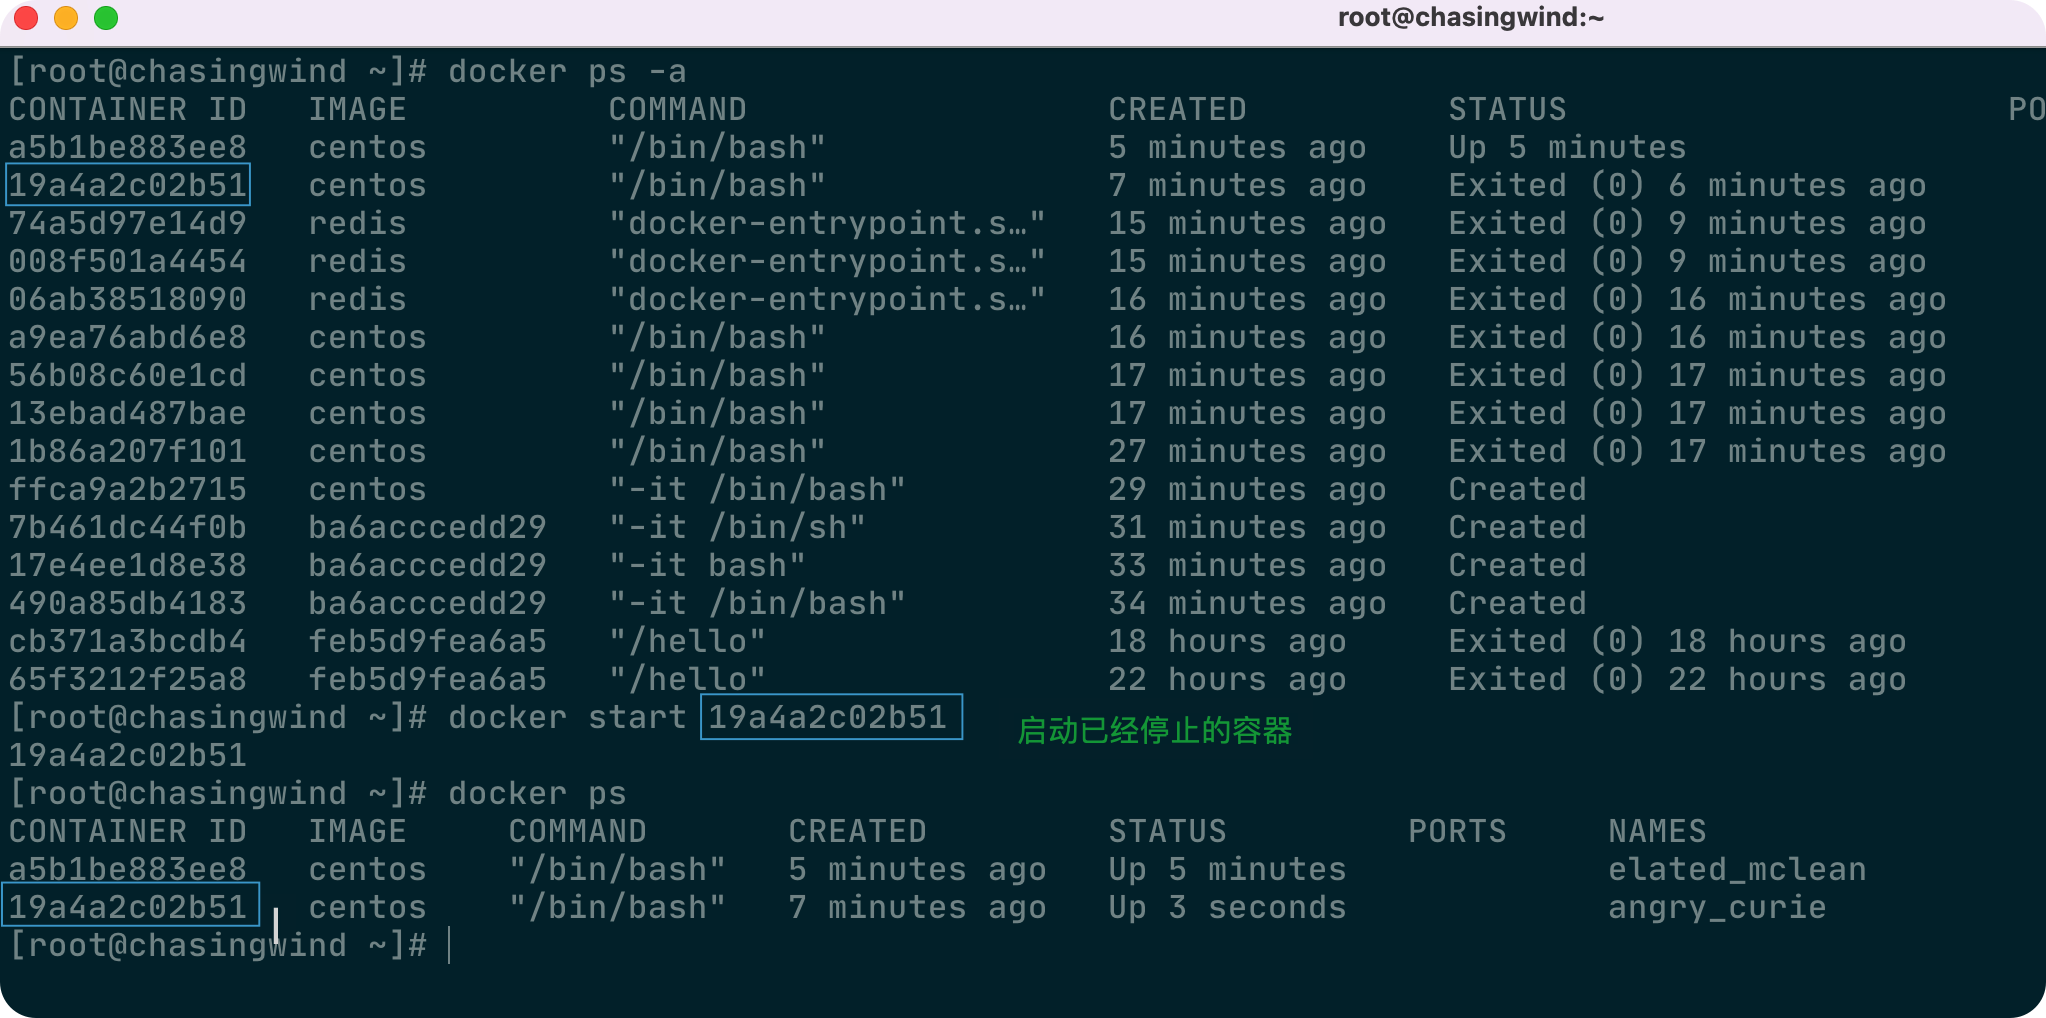This screenshot has width=2046, height=1018.
Task: Click "redis" image in row 74a5d97e14d9
Action: coord(357,223)
